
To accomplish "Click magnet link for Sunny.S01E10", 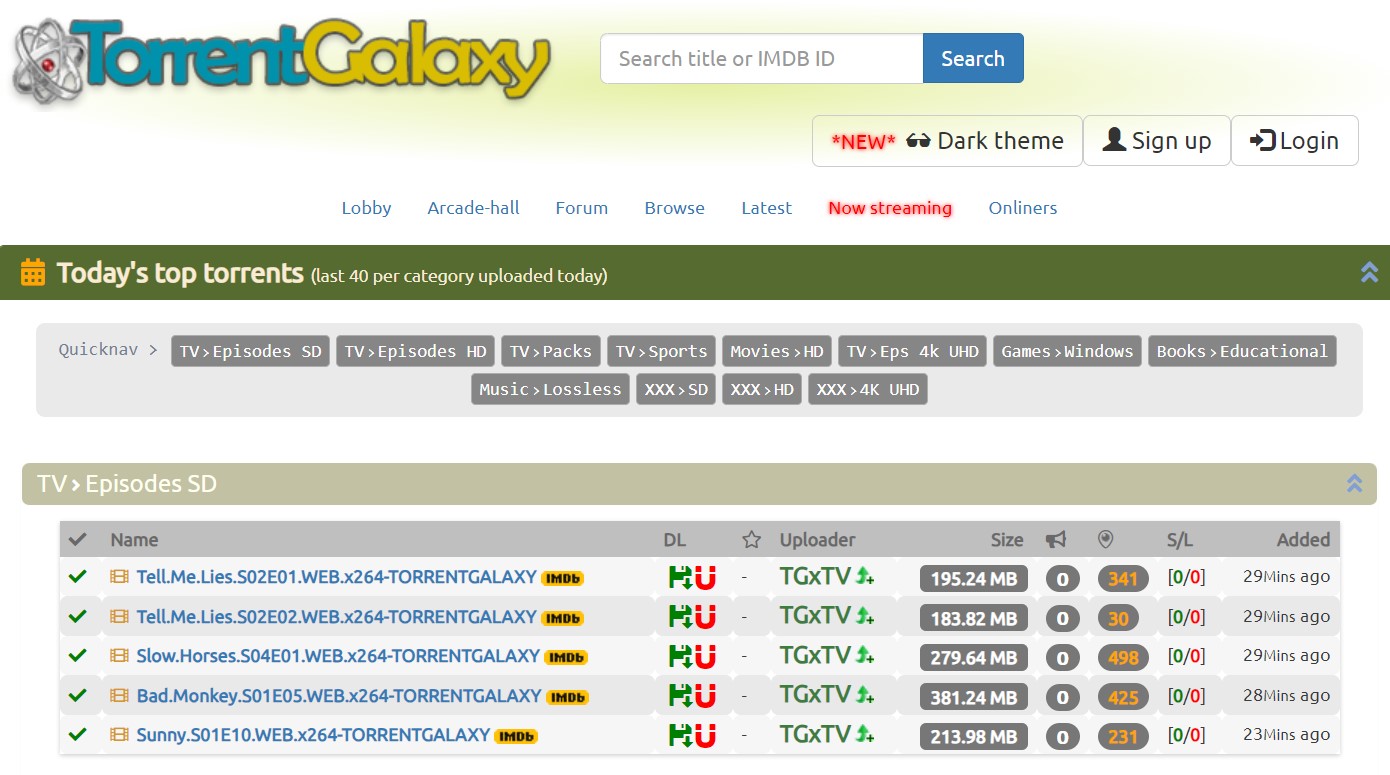I will (x=706, y=736).
